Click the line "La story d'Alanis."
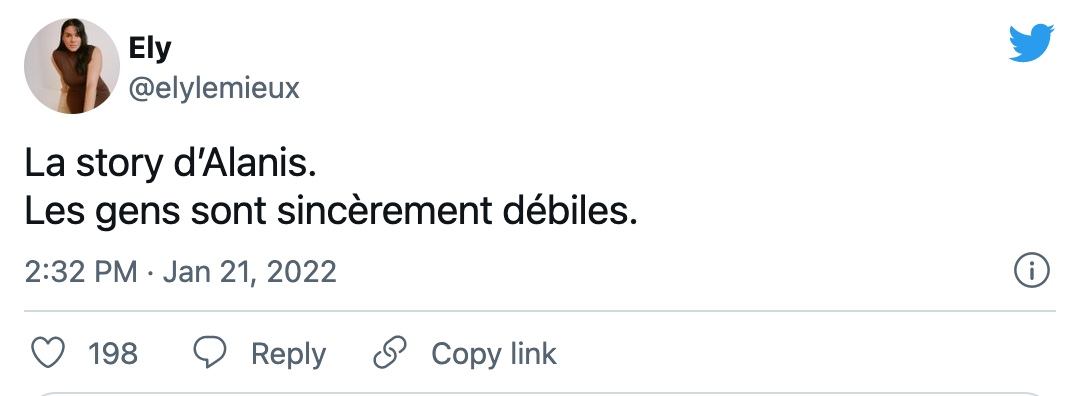The image size is (1078, 396). point(170,164)
